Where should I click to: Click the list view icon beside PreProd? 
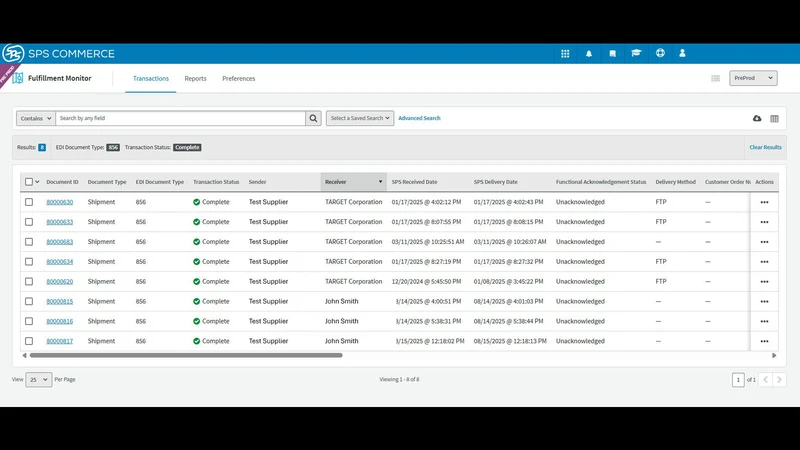click(x=715, y=79)
